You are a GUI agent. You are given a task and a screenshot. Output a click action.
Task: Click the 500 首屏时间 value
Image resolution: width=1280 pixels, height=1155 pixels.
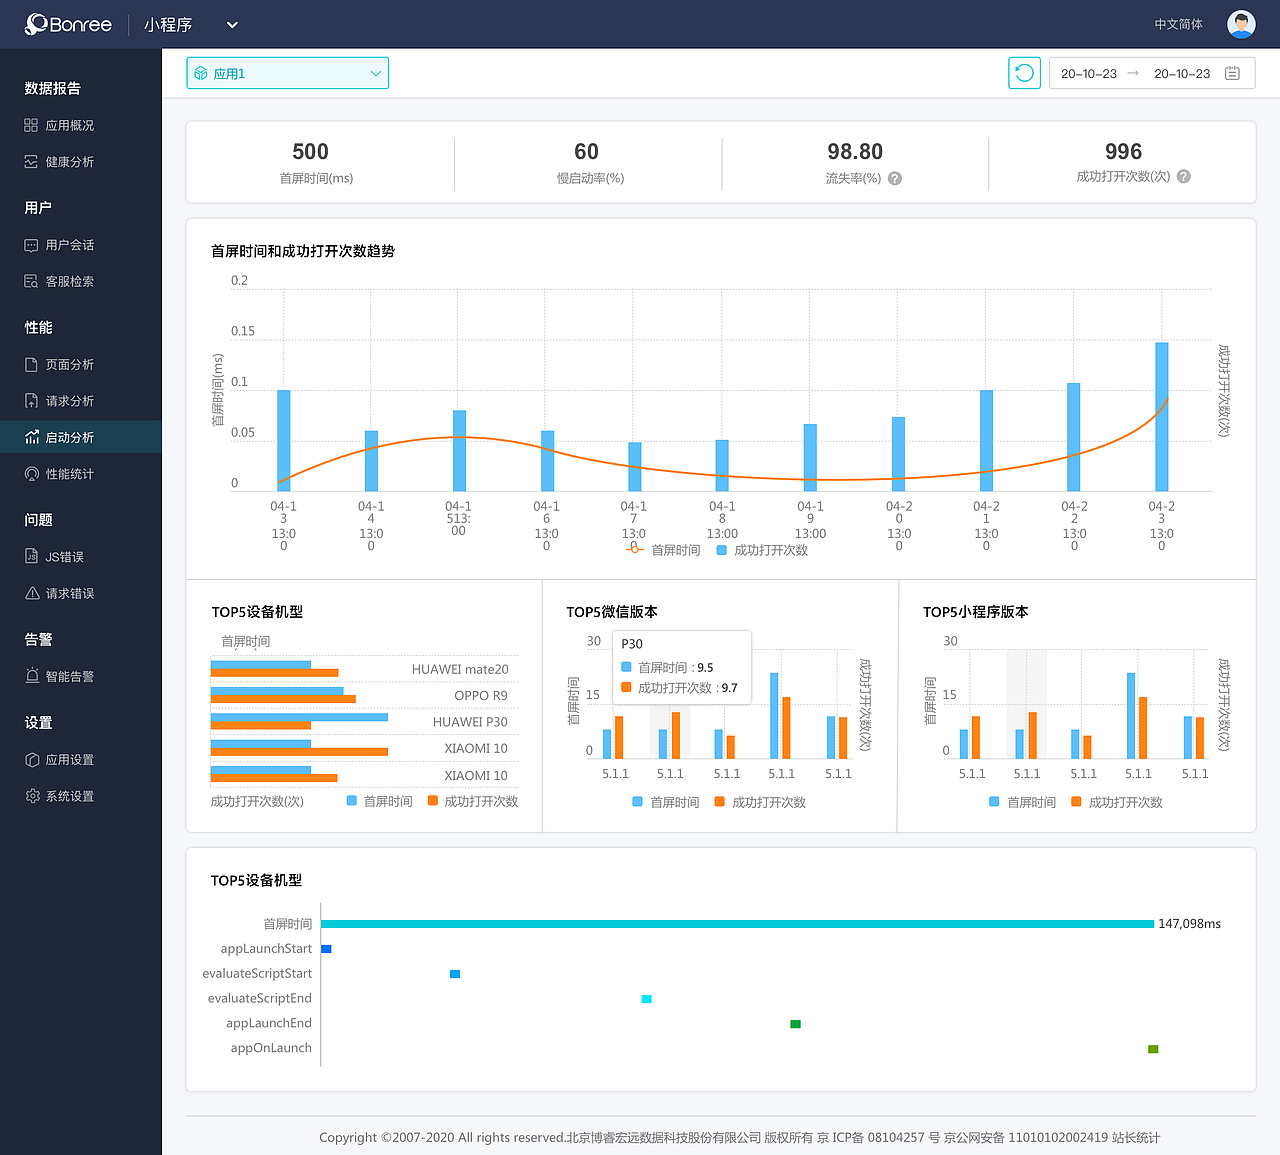coord(310,152)
